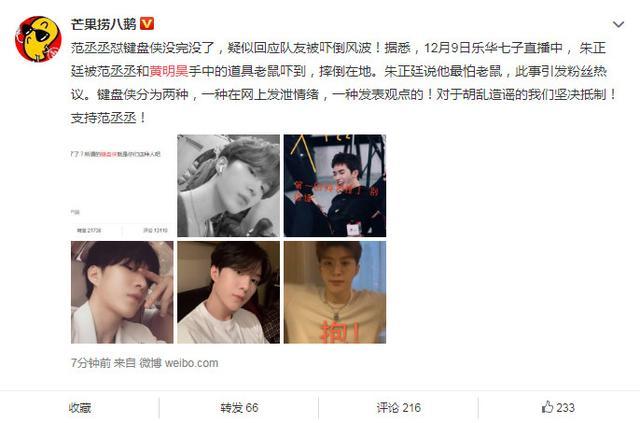The height and width of the screenshot is (423, 640).
Task: Click the 微博 weibo.com source link
Action: (179, 363)
